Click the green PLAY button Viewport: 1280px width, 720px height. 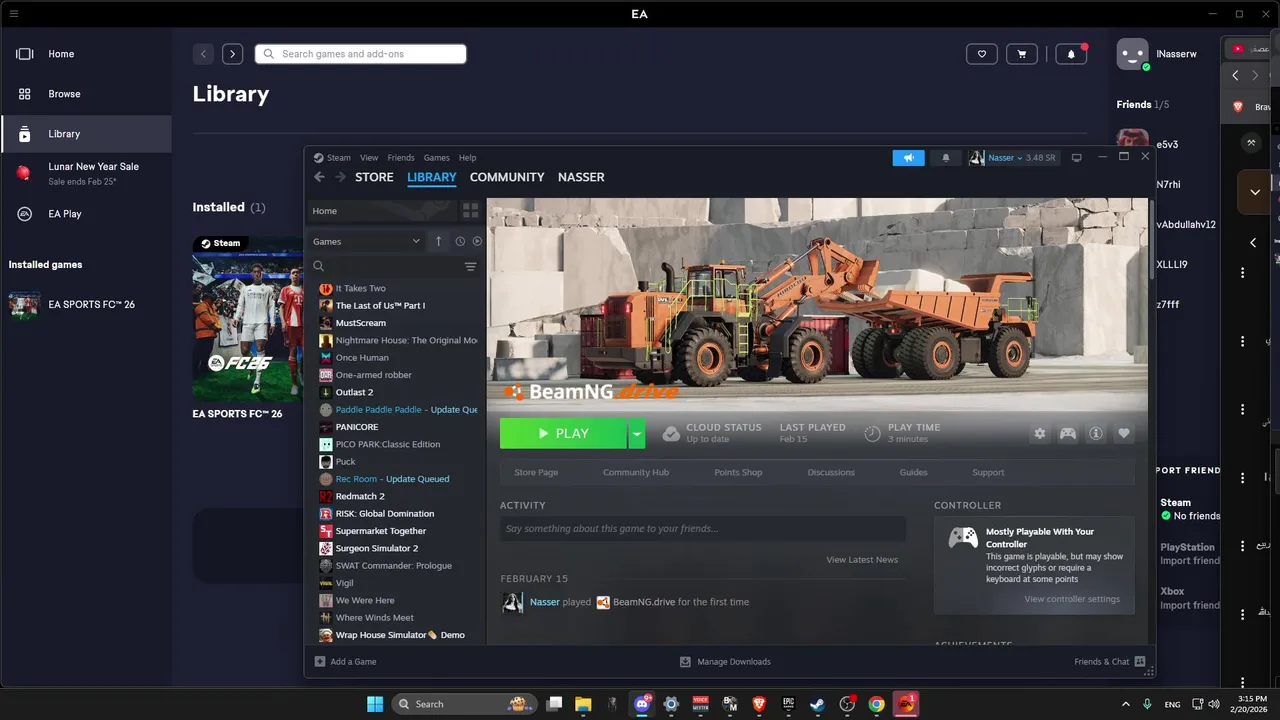tap(563, 433)
